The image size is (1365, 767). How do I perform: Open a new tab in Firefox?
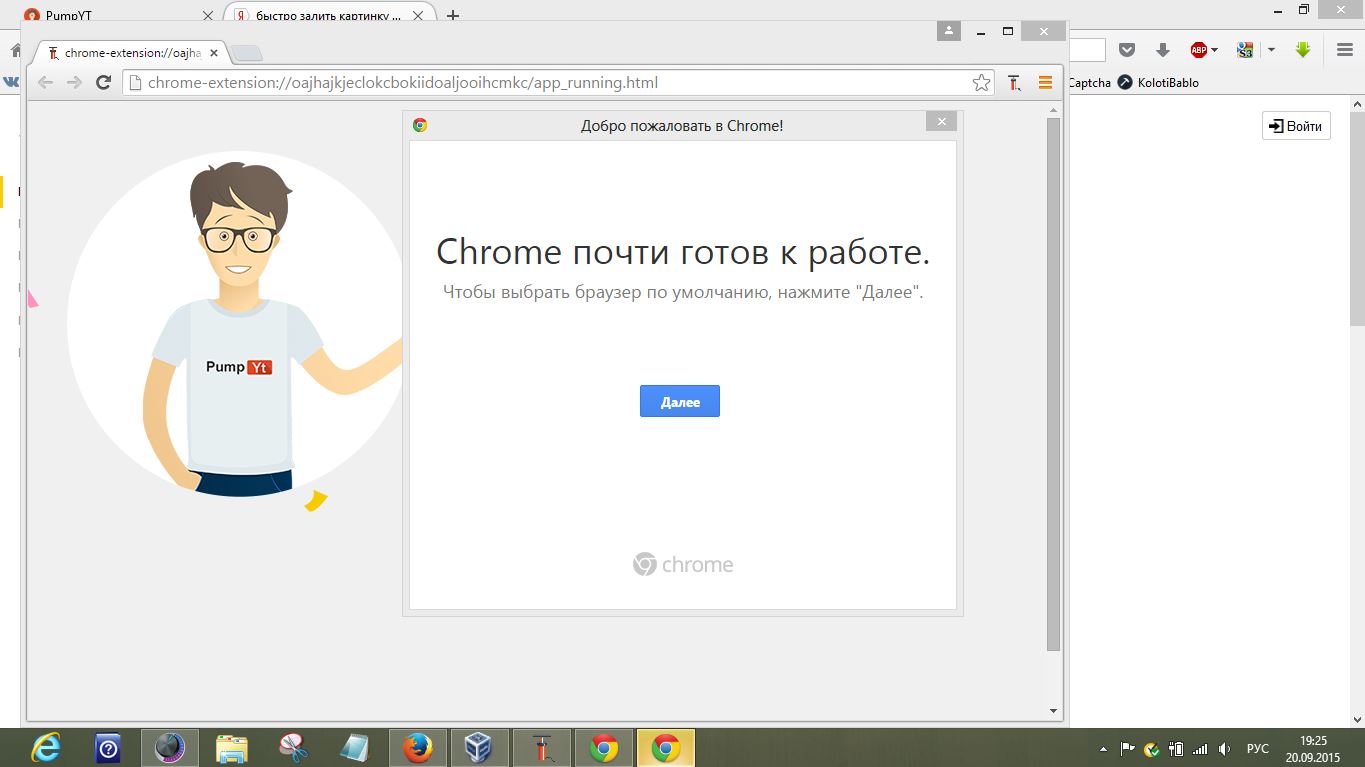(453, 16)
